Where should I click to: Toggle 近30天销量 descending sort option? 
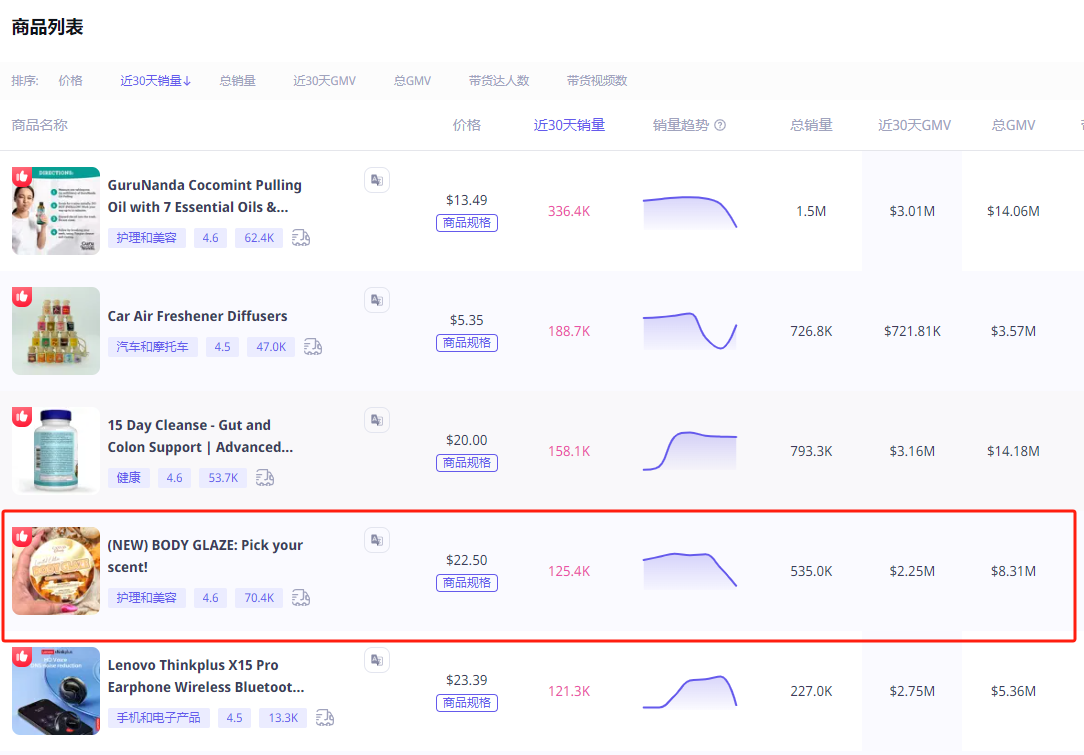coord(155,81)
